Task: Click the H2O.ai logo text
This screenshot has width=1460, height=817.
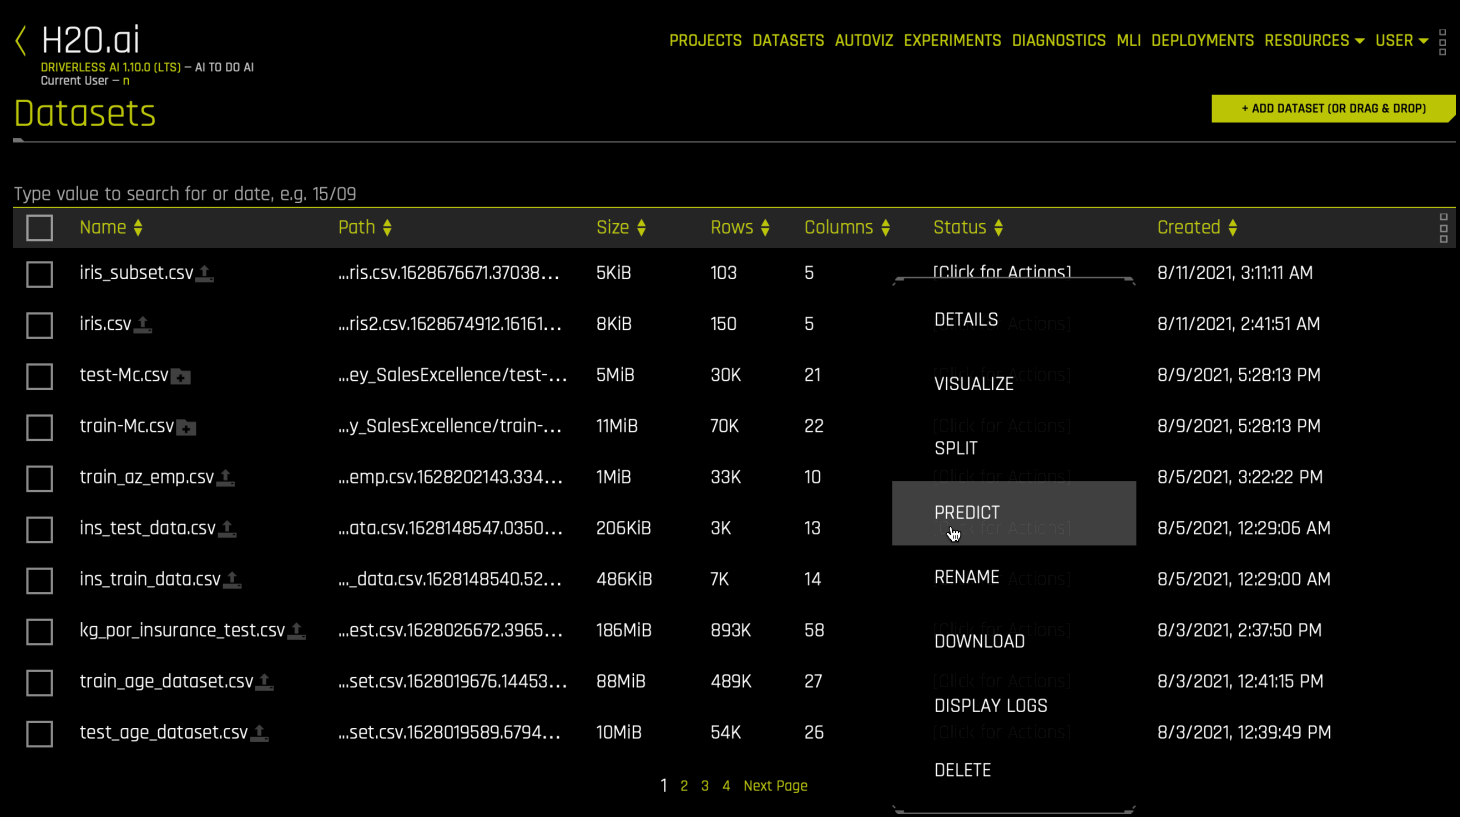Action: [x=90, y=41]
